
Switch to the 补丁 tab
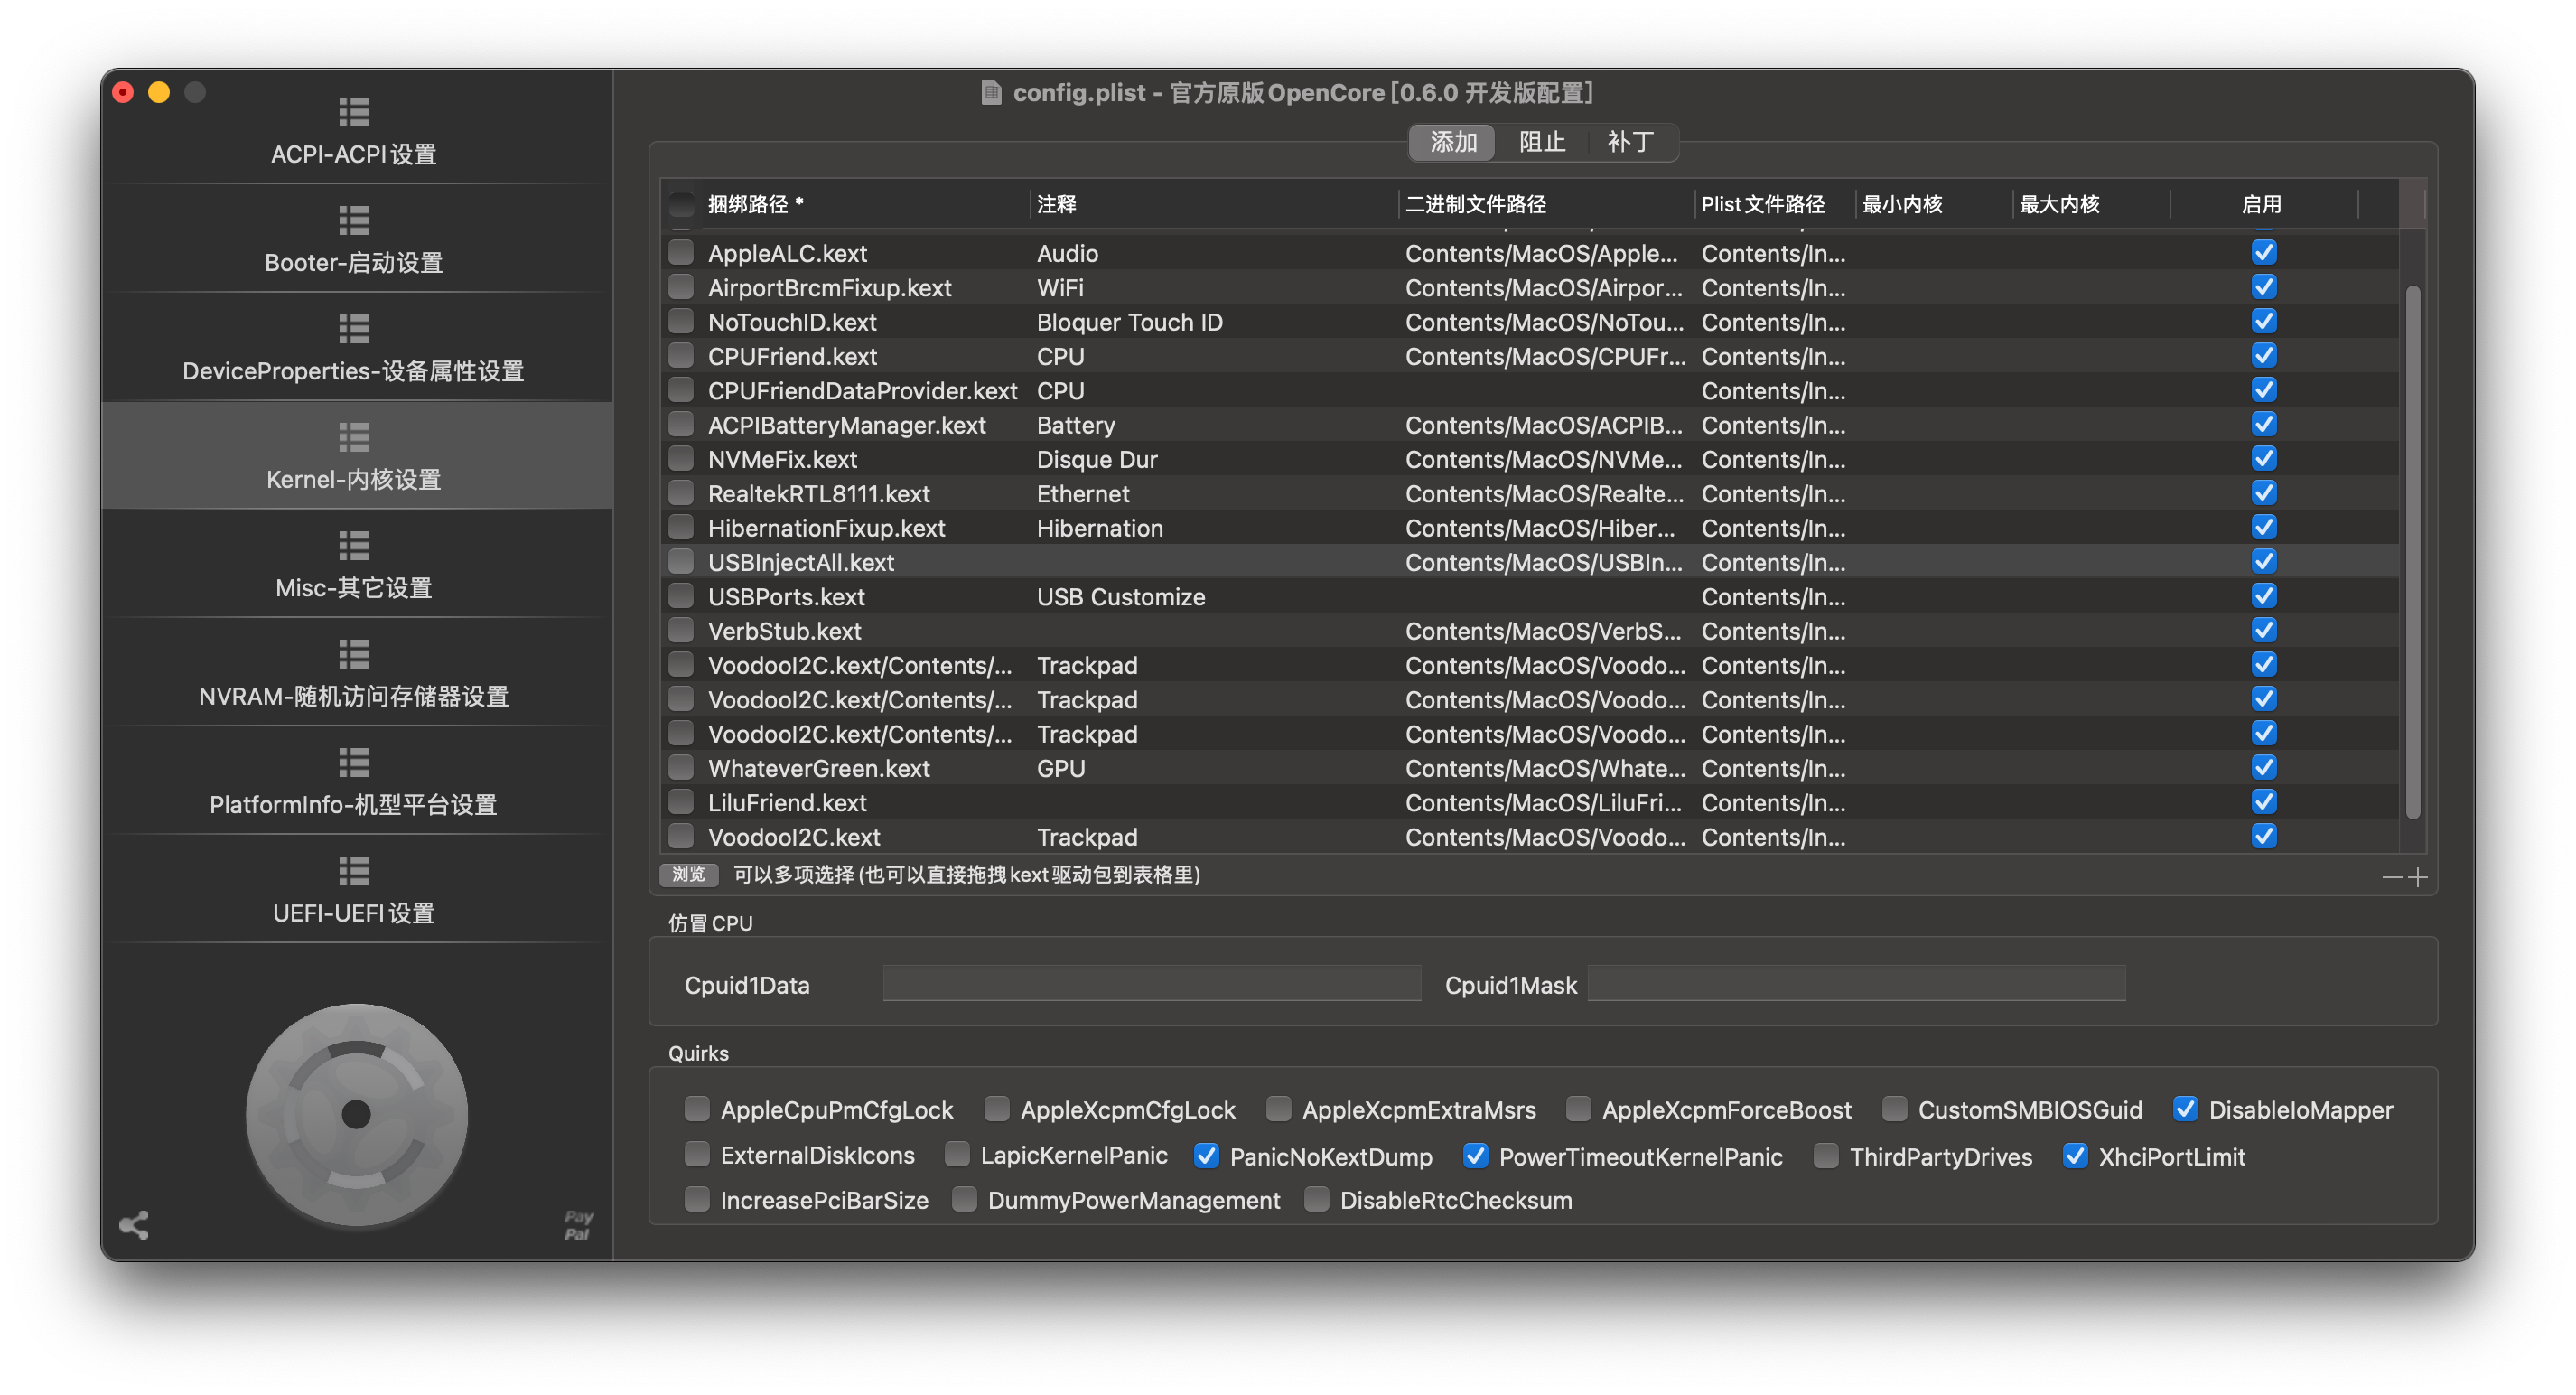pos(1629,142)
